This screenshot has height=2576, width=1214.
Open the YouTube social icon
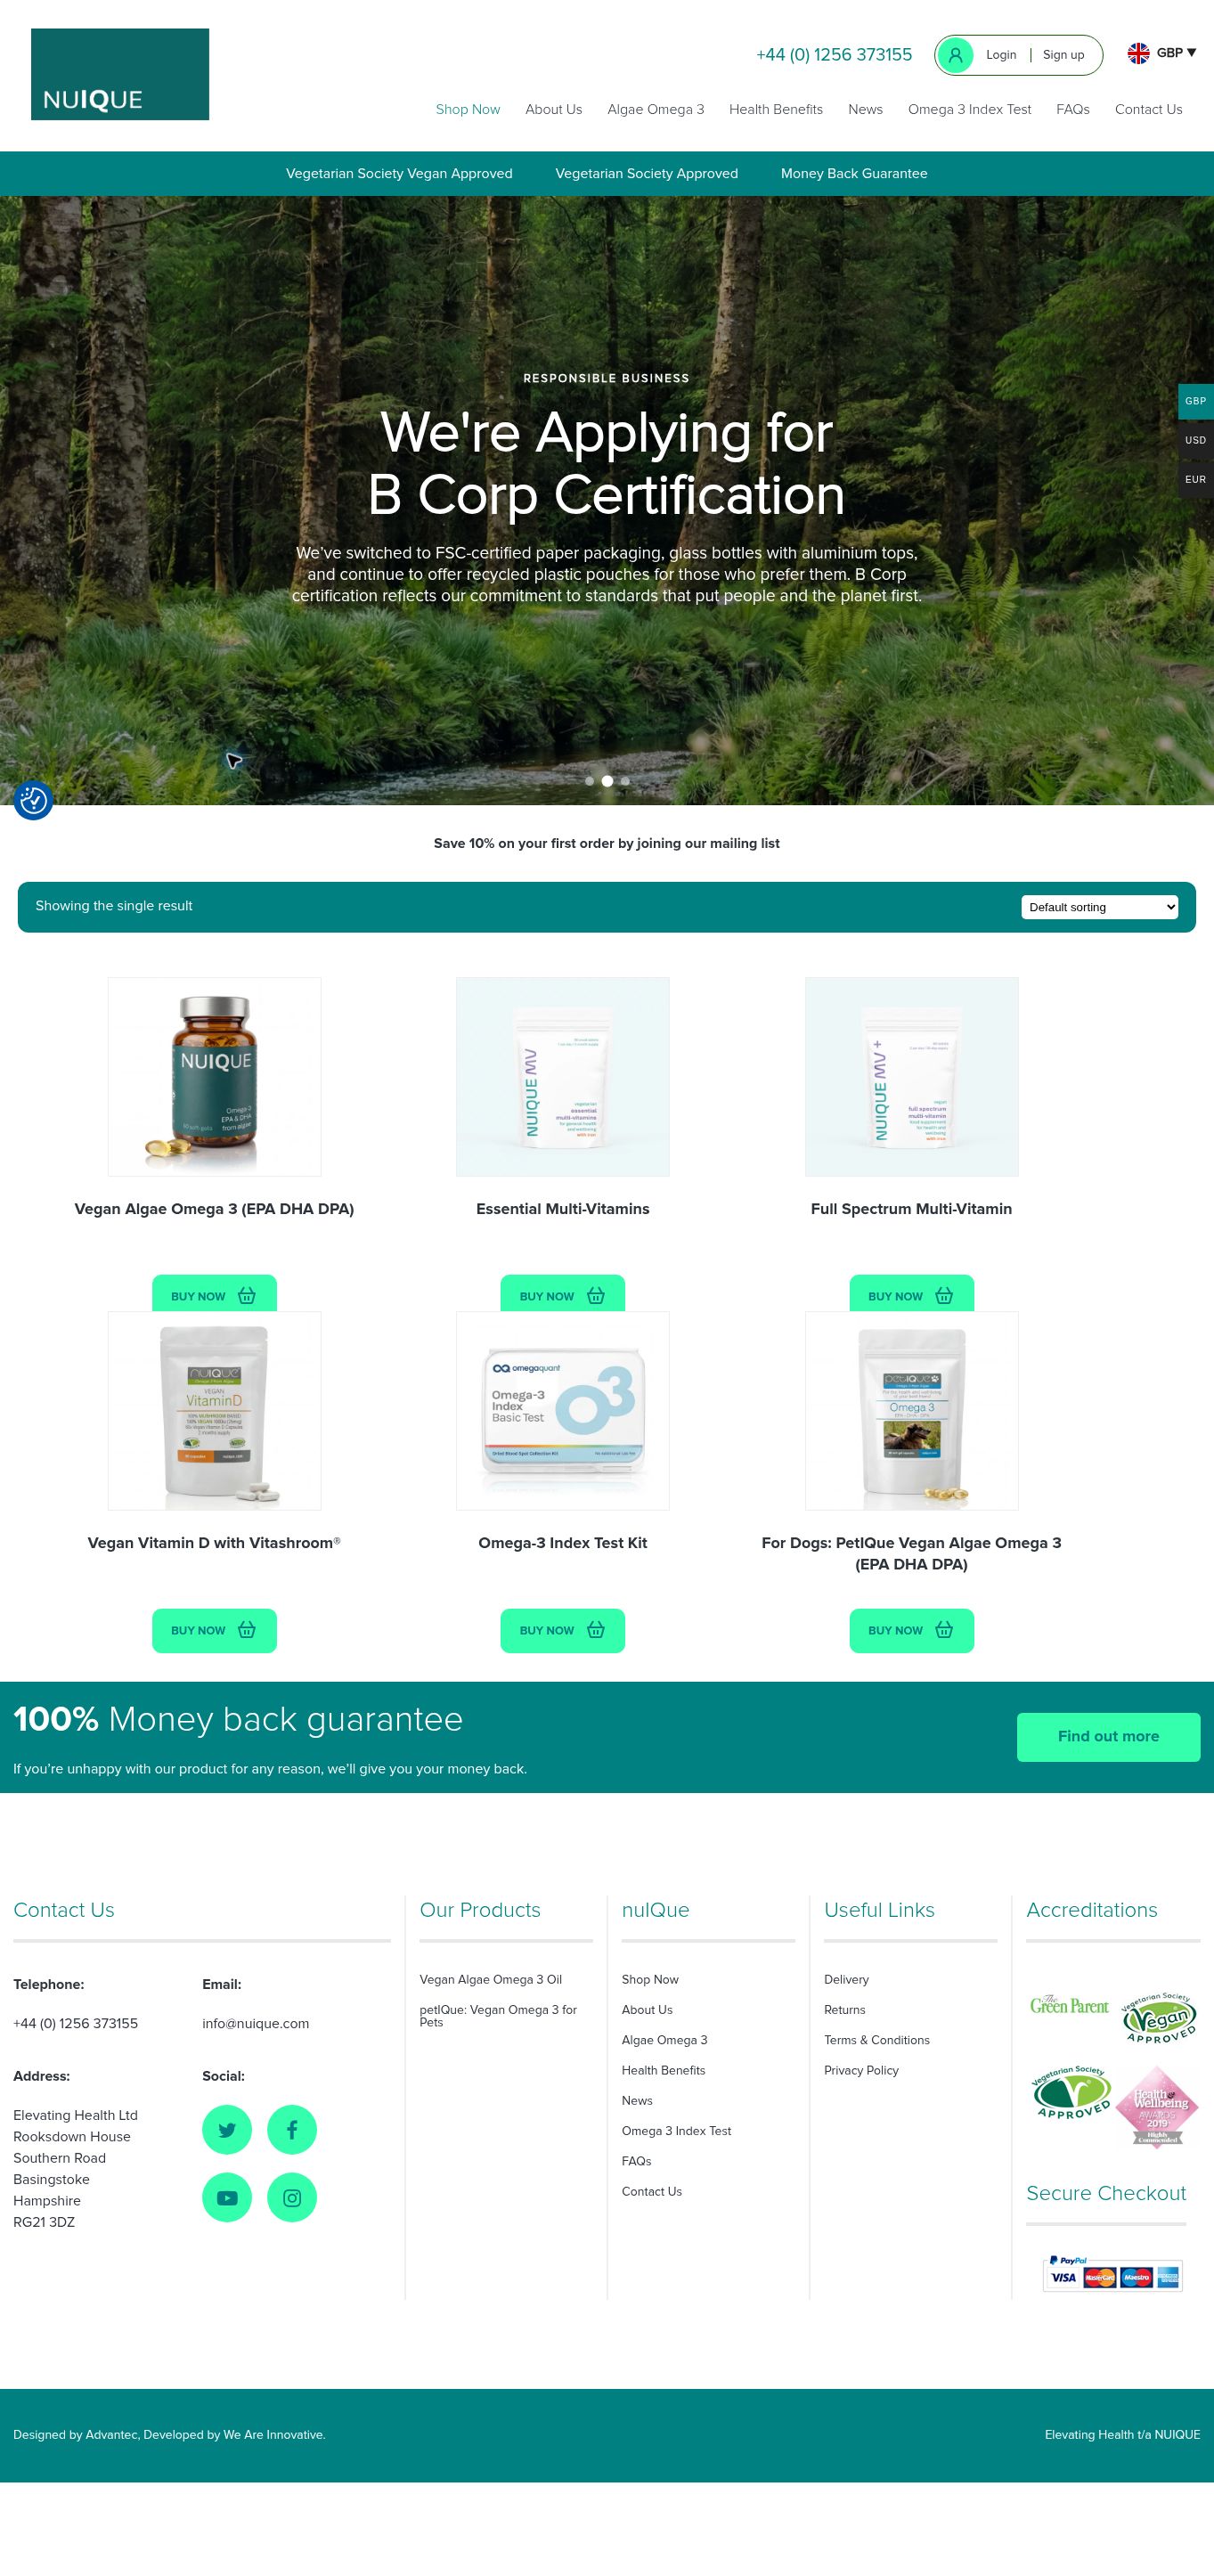tap(227, 2197)
